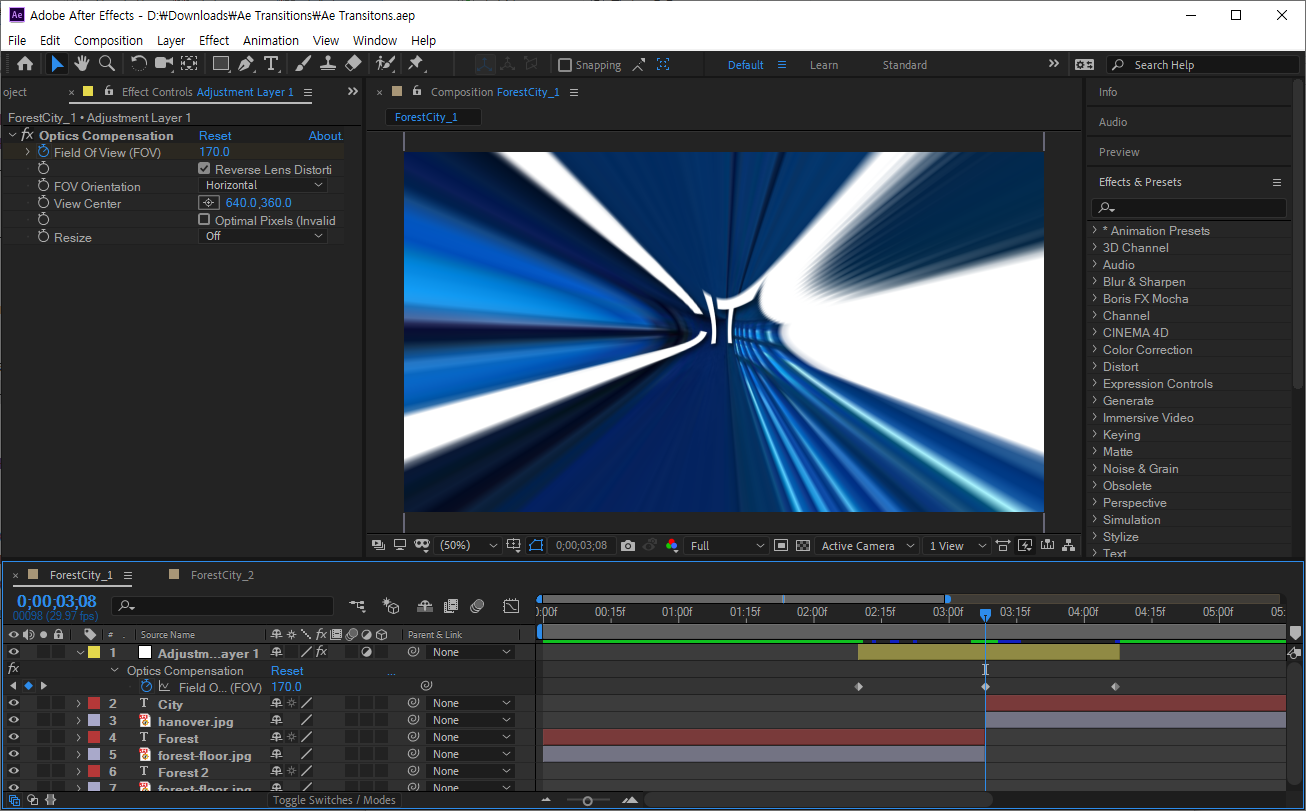Select the Zoom magnifier tool
The image size is (1306, 811).
click(106, 64)
